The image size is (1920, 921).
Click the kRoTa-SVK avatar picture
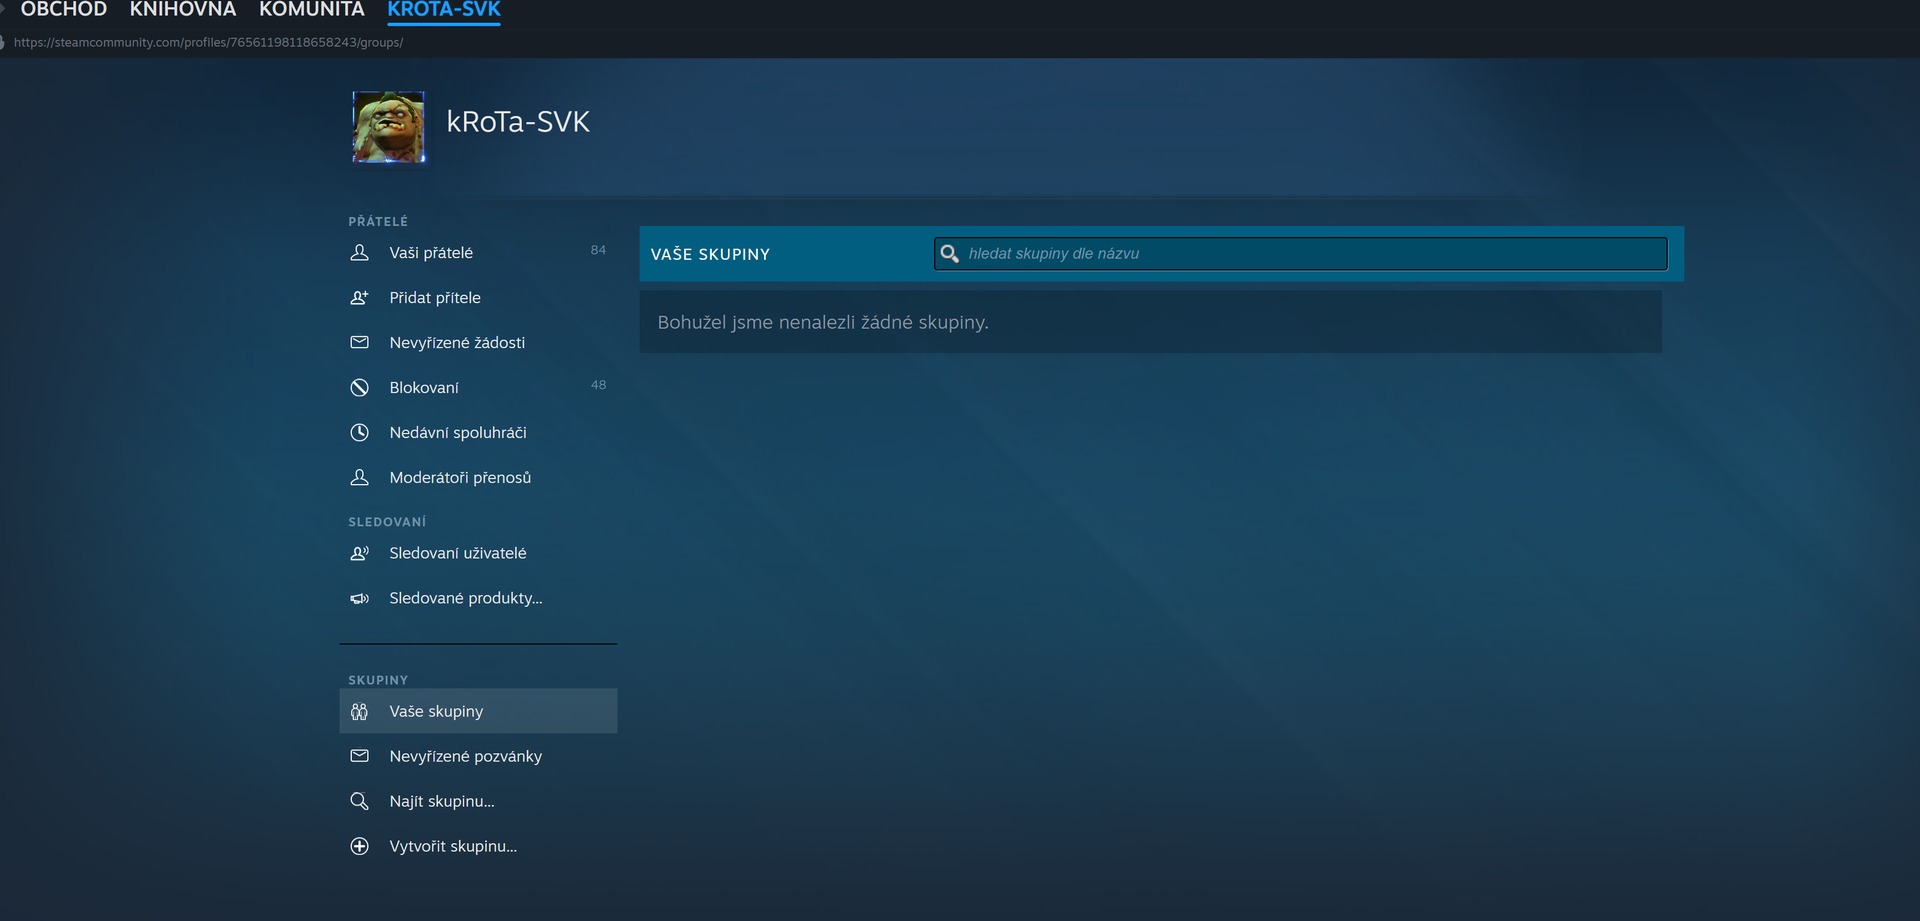(x=389, y=127)
